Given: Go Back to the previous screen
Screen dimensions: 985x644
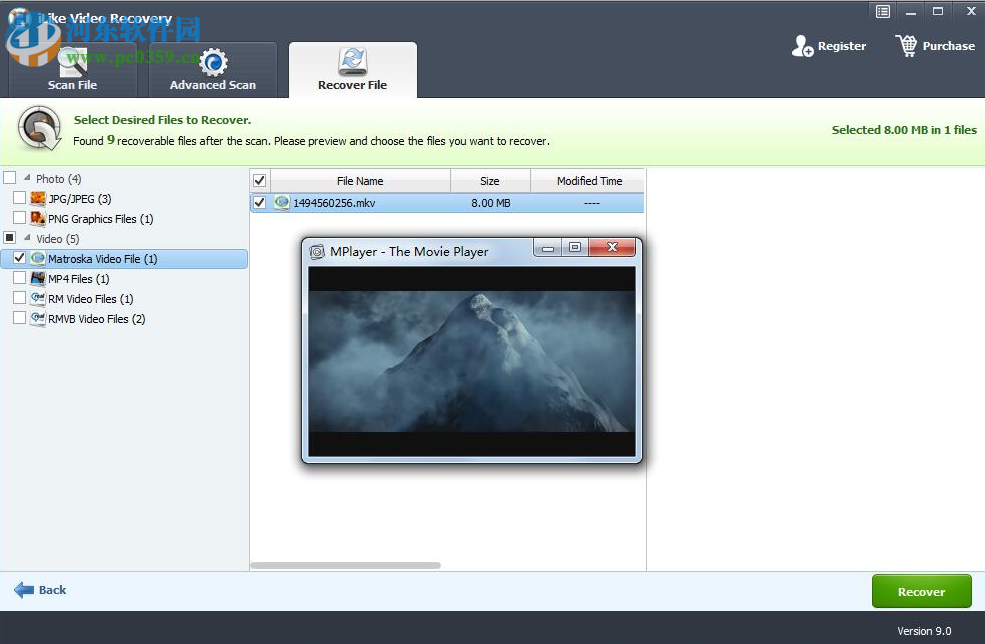Looking at the screenshot, I should [40, 590].
